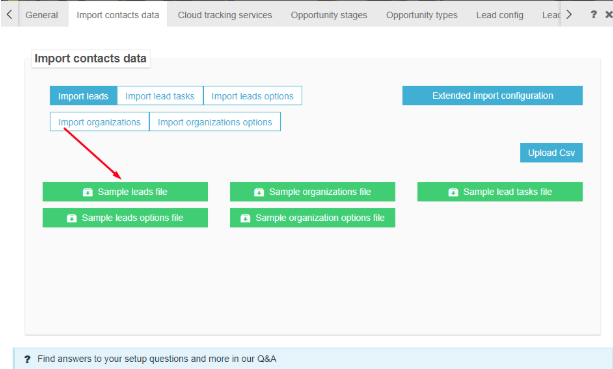Download the Sample lead tasks file
Viewport: 613px width, 369px height.
[x=500, y=192]
